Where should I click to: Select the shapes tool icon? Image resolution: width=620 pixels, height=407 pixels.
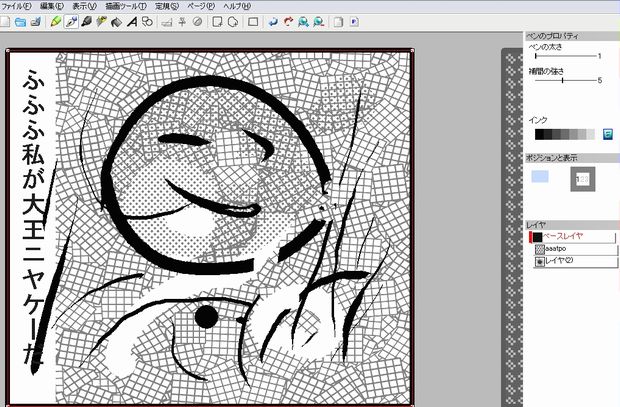point(147,22)
